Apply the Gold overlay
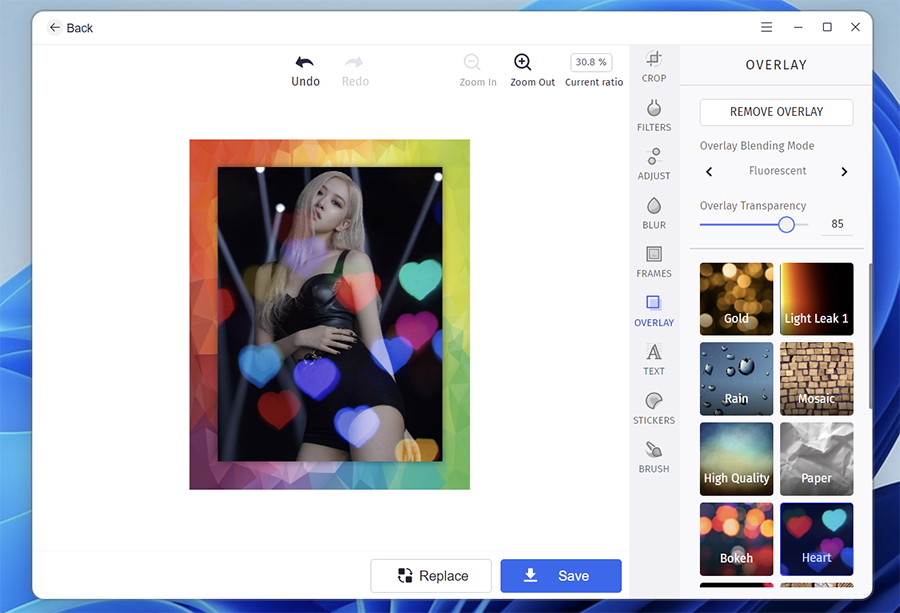Viewport: 900px width, 613px height. (x=736, y=299)
